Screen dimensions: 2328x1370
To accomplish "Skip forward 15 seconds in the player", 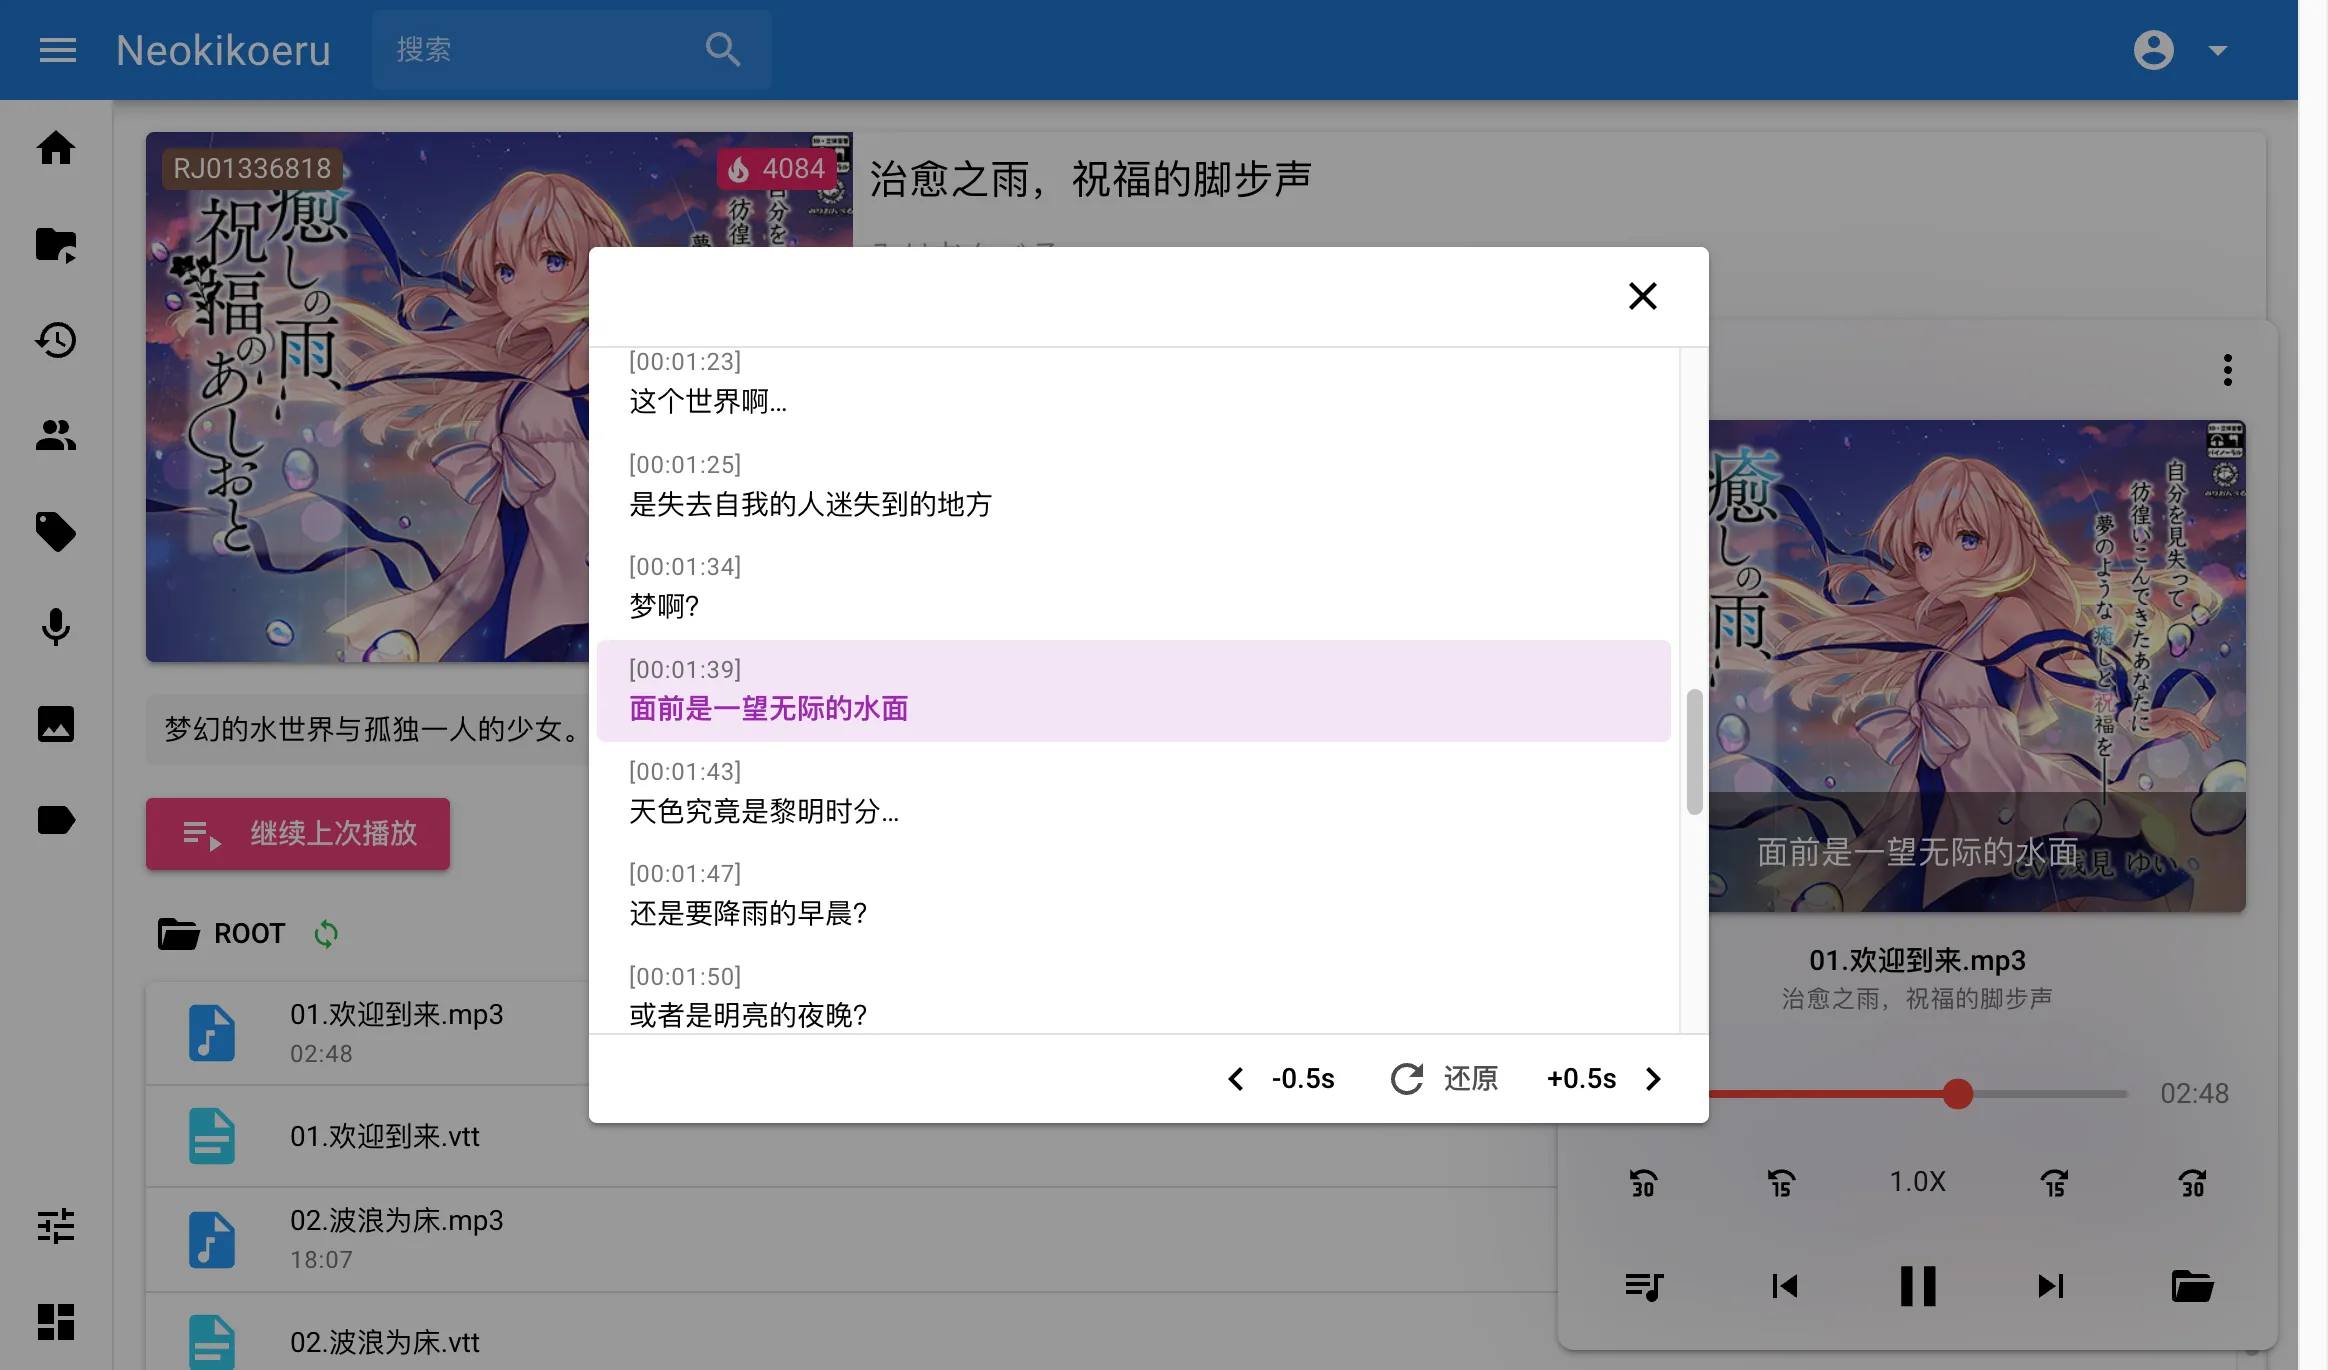I will (x=2052, y=1183).
